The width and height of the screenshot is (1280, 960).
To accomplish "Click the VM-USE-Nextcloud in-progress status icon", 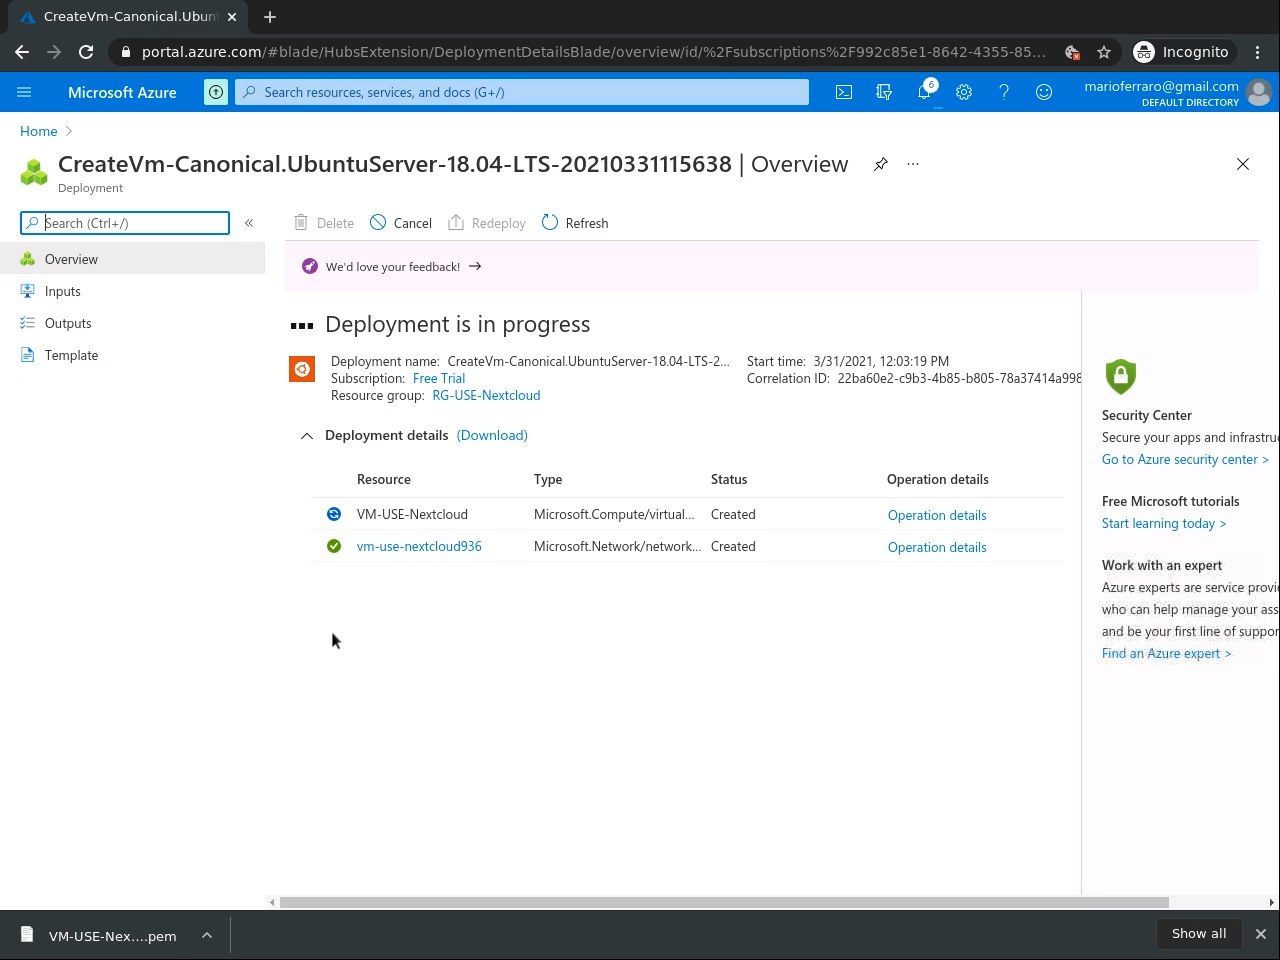I will pyautogui.click(x=334, y=514).
